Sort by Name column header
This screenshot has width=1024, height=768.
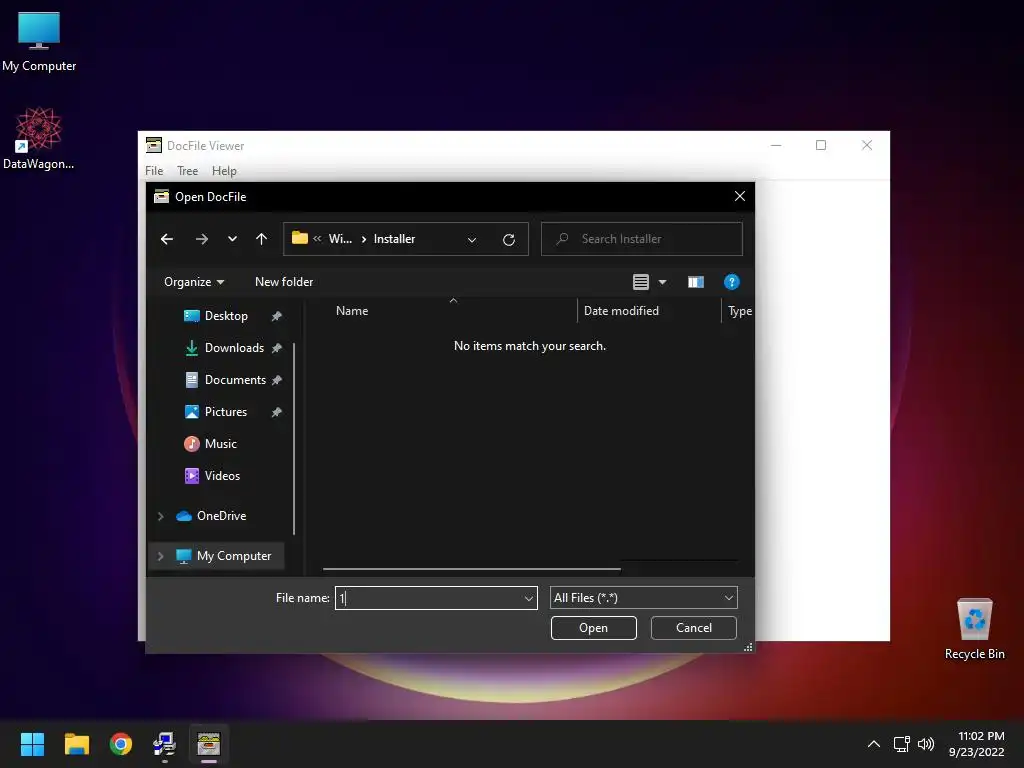coord(351,312)
